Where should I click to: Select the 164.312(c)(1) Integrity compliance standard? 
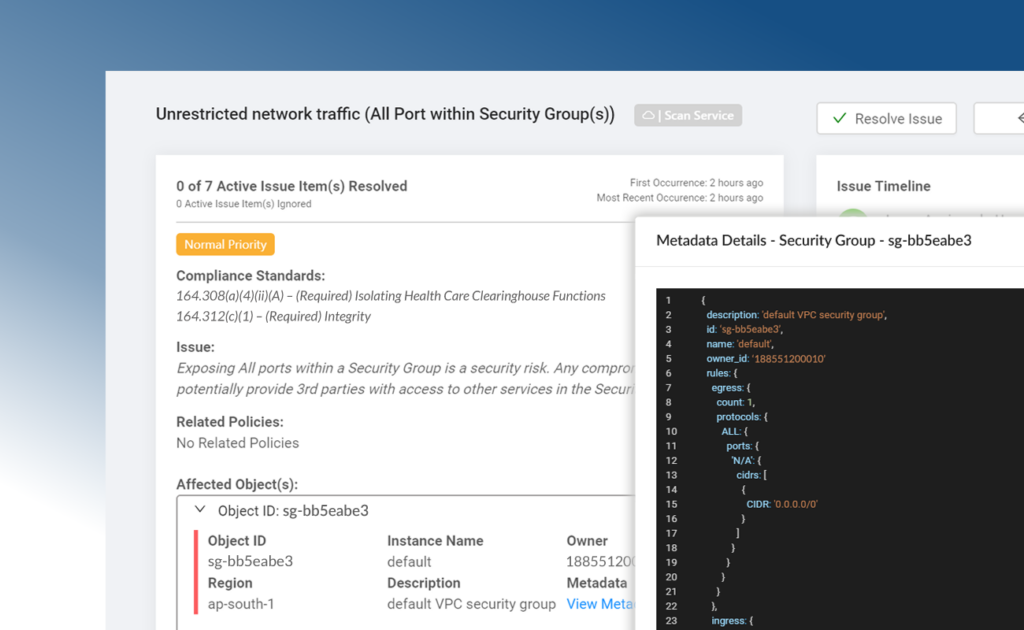point(273,316)
